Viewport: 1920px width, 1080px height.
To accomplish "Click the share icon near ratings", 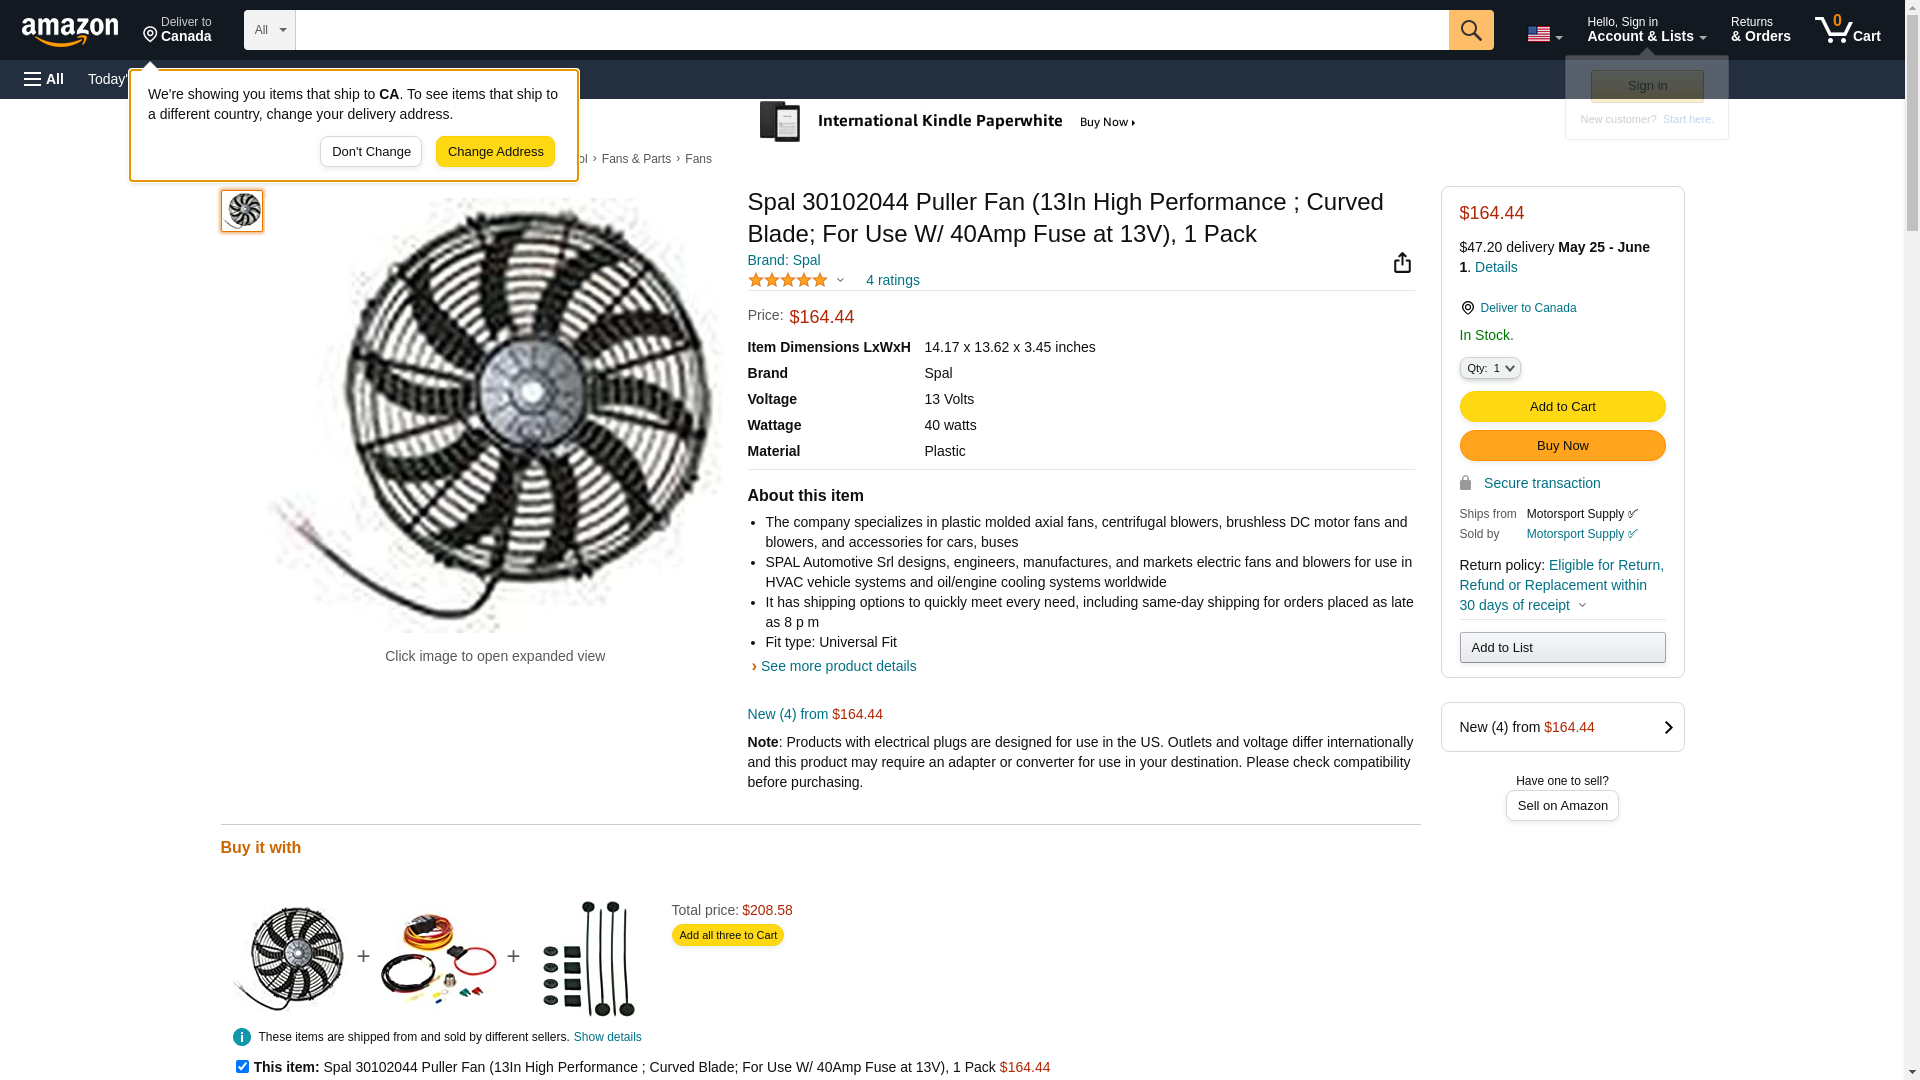I will coord(1402,263).
